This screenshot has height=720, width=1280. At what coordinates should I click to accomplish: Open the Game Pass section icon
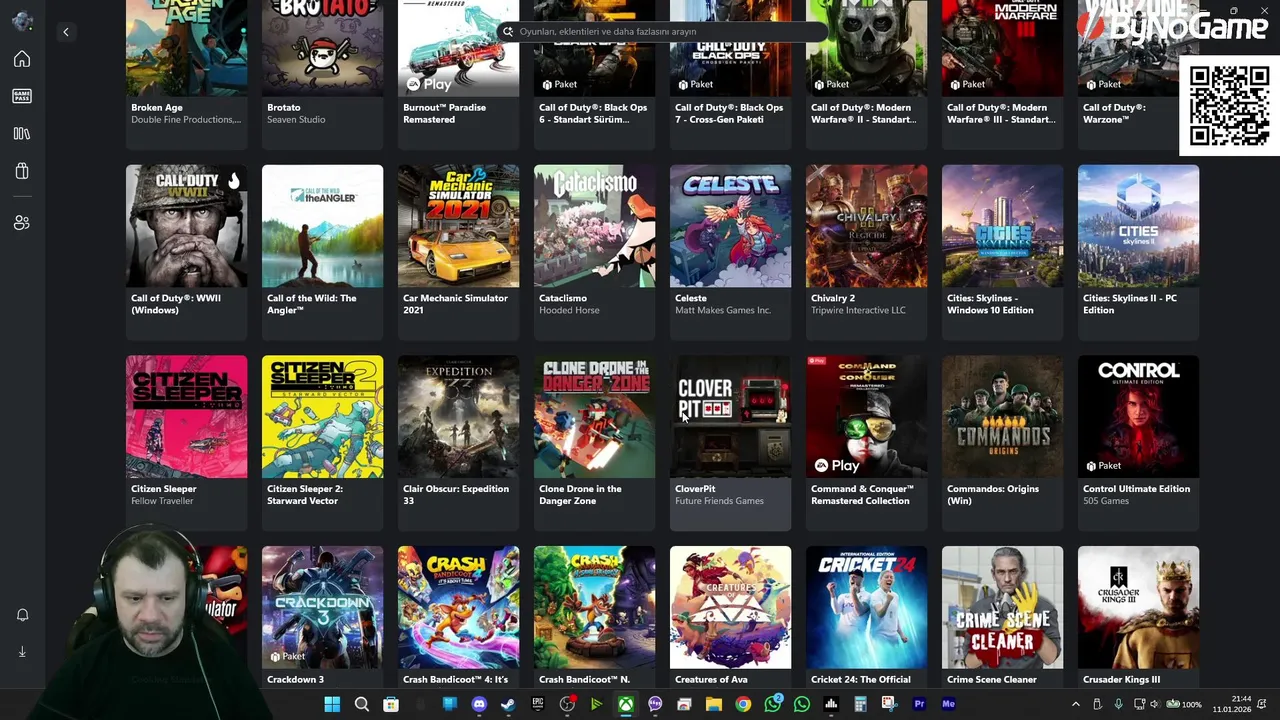(22, 96)
